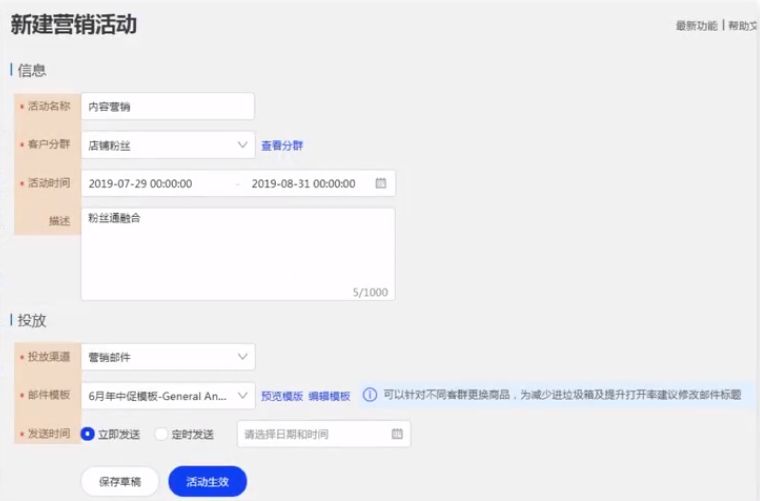Screen dimensions: 760x501
Task: Open calendar icon in activity time field
Action: tap(381, 183)
